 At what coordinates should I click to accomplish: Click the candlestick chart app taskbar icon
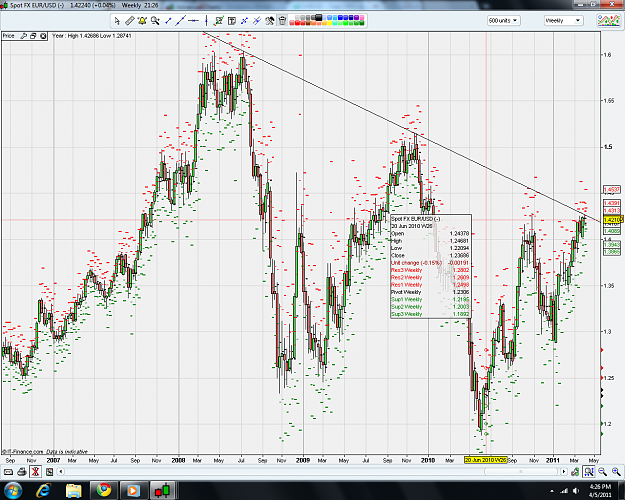(163, 490)
